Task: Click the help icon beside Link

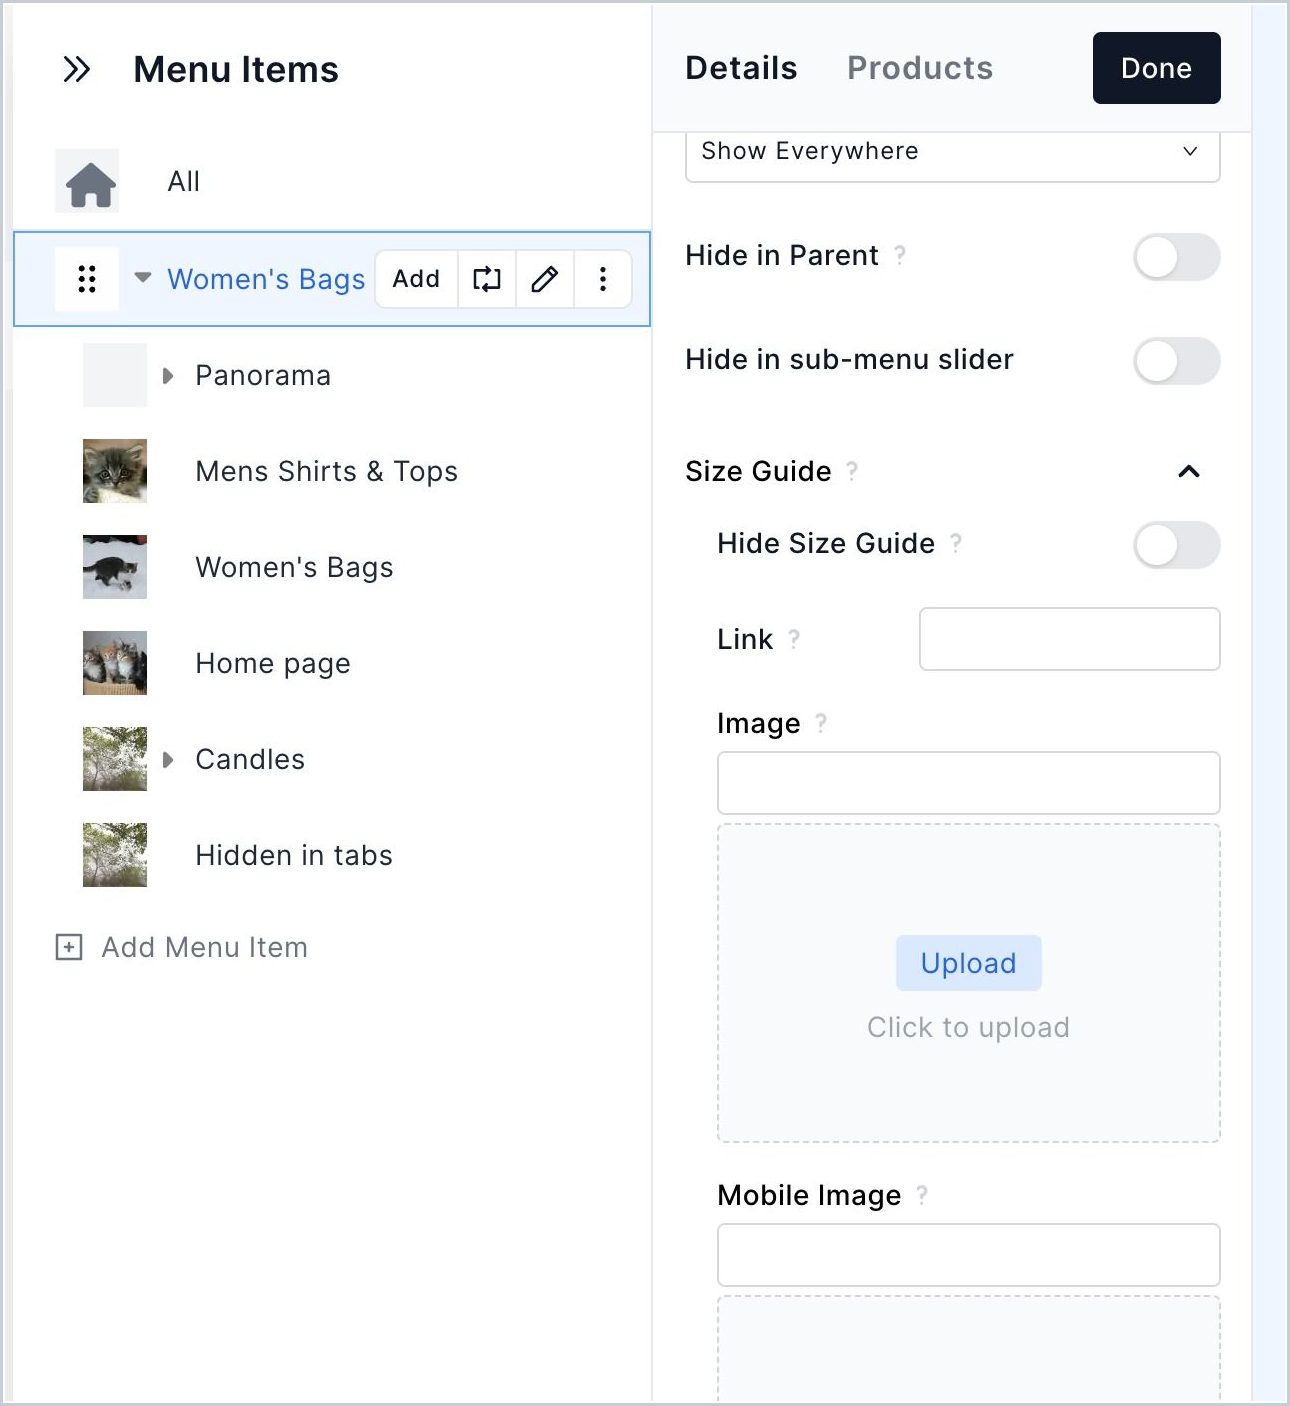Action: click(794, 639)
